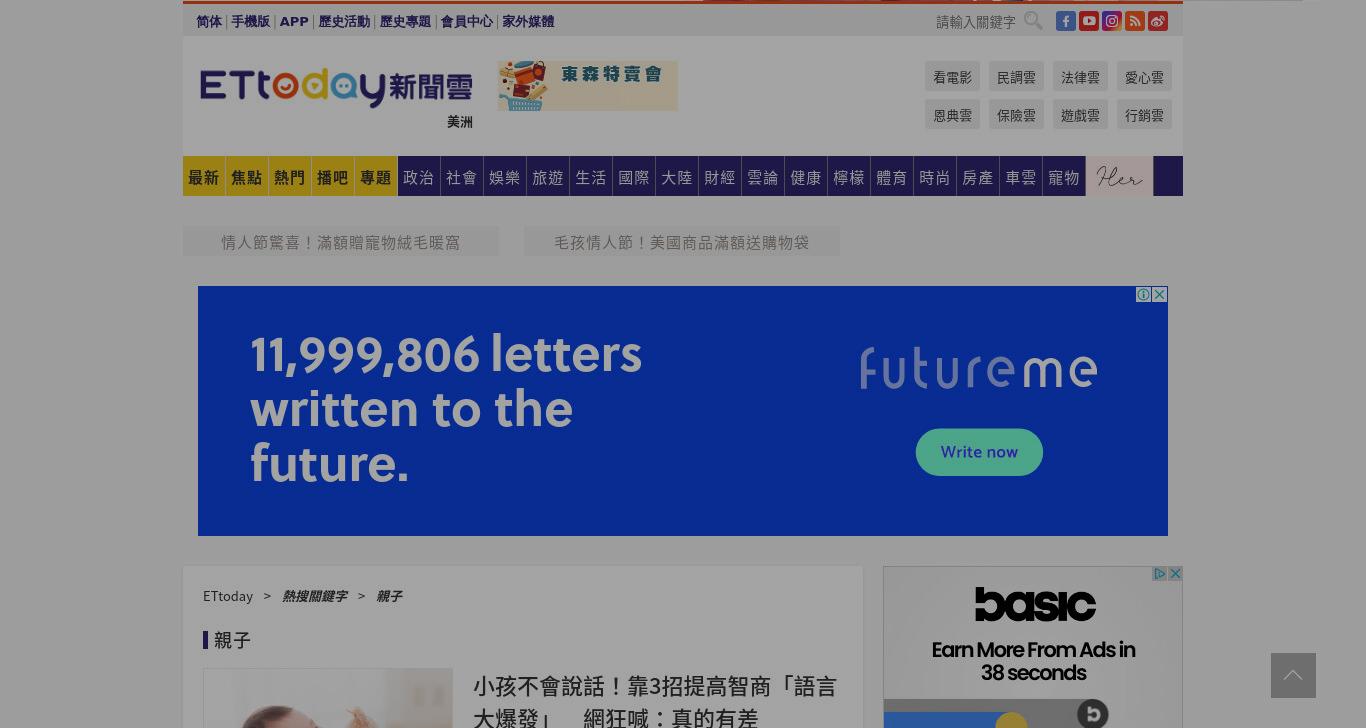
Task: Open the Her section in navigation bar
Action: point(1119,176)
